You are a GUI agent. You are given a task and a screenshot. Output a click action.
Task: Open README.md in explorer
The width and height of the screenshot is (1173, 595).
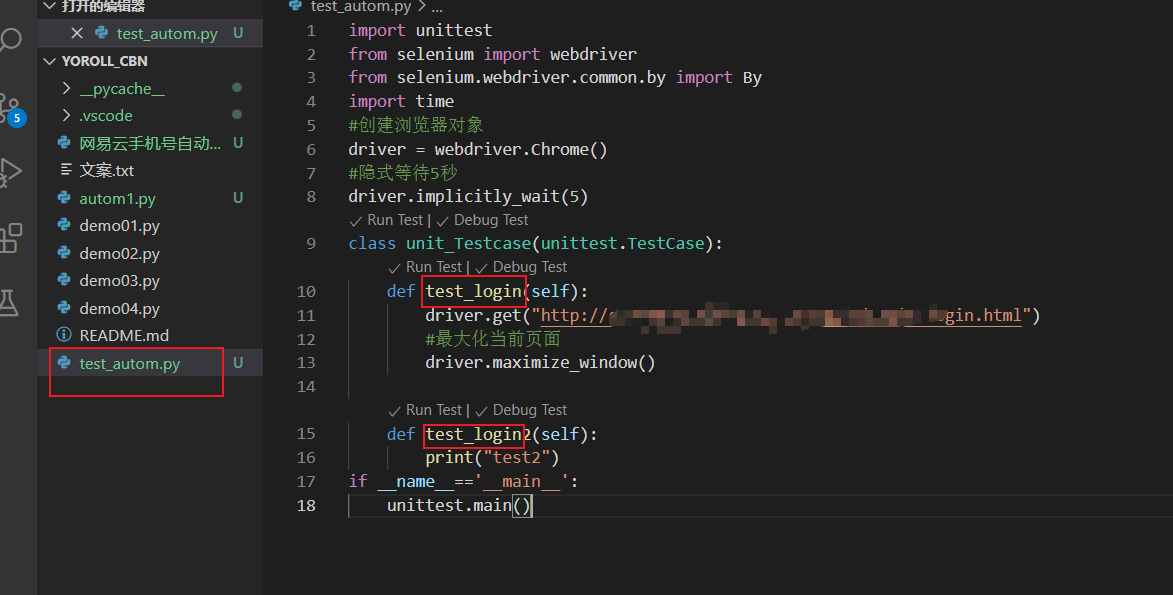click(124, 335)
